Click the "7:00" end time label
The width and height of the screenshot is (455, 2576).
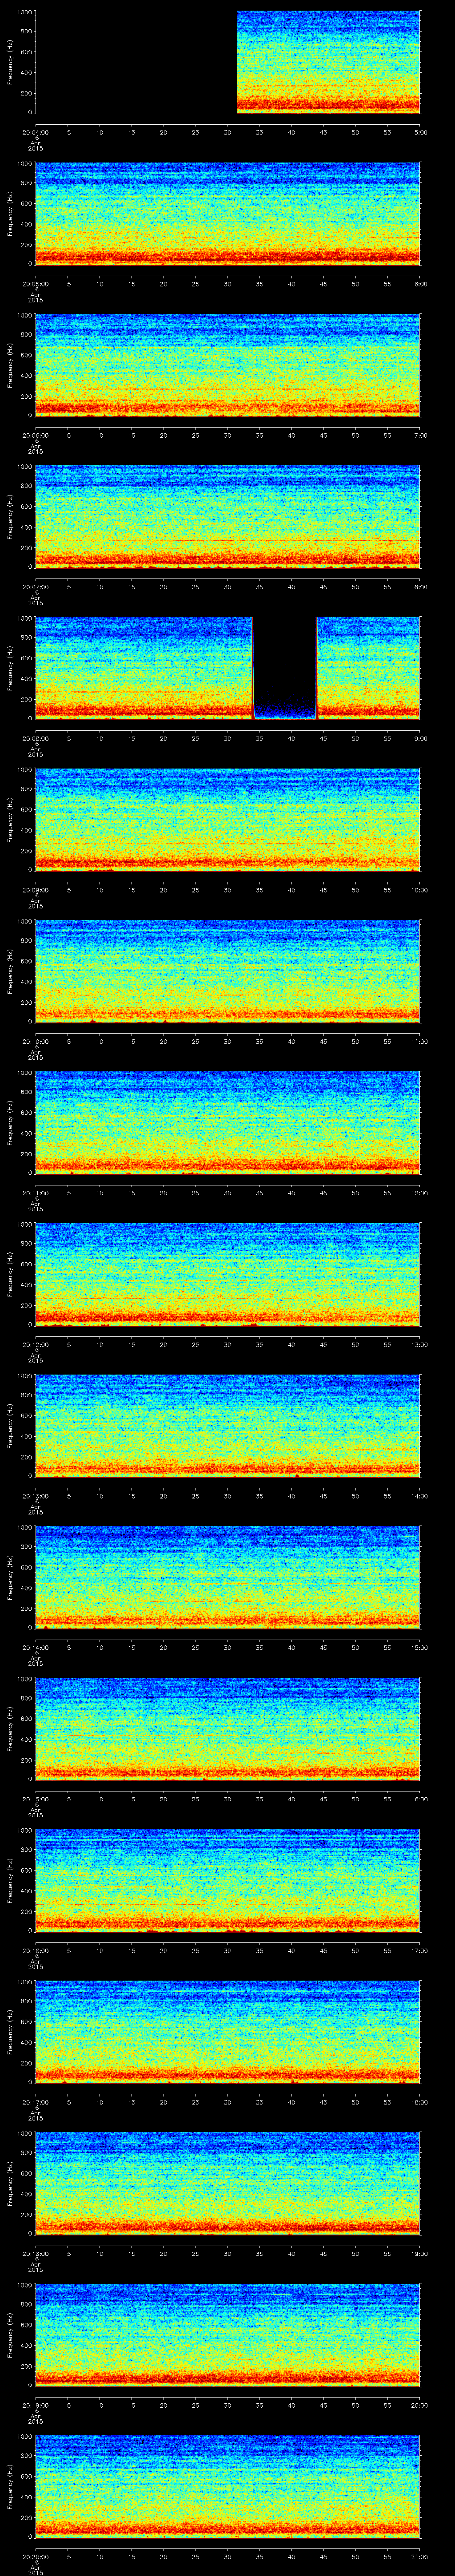(420, 435)
